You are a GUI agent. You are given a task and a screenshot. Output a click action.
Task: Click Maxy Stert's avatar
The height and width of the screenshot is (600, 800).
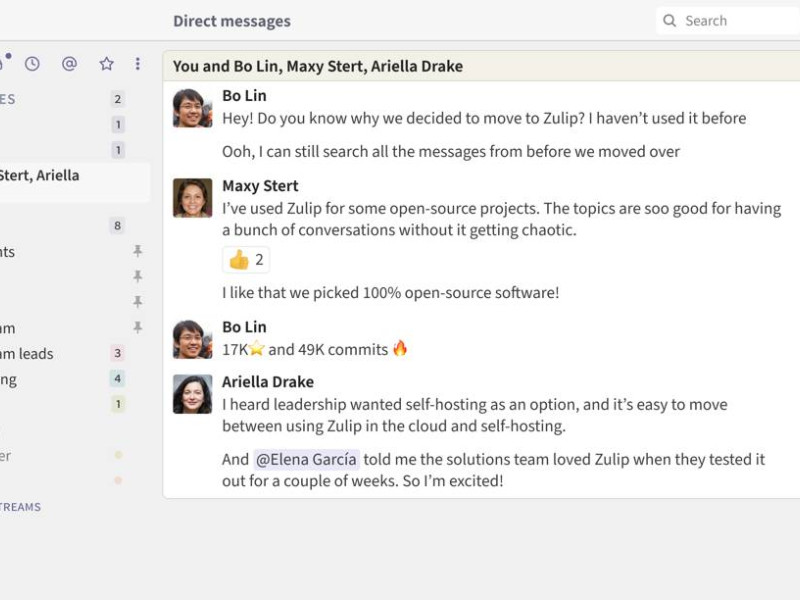(x=192, y=198)
